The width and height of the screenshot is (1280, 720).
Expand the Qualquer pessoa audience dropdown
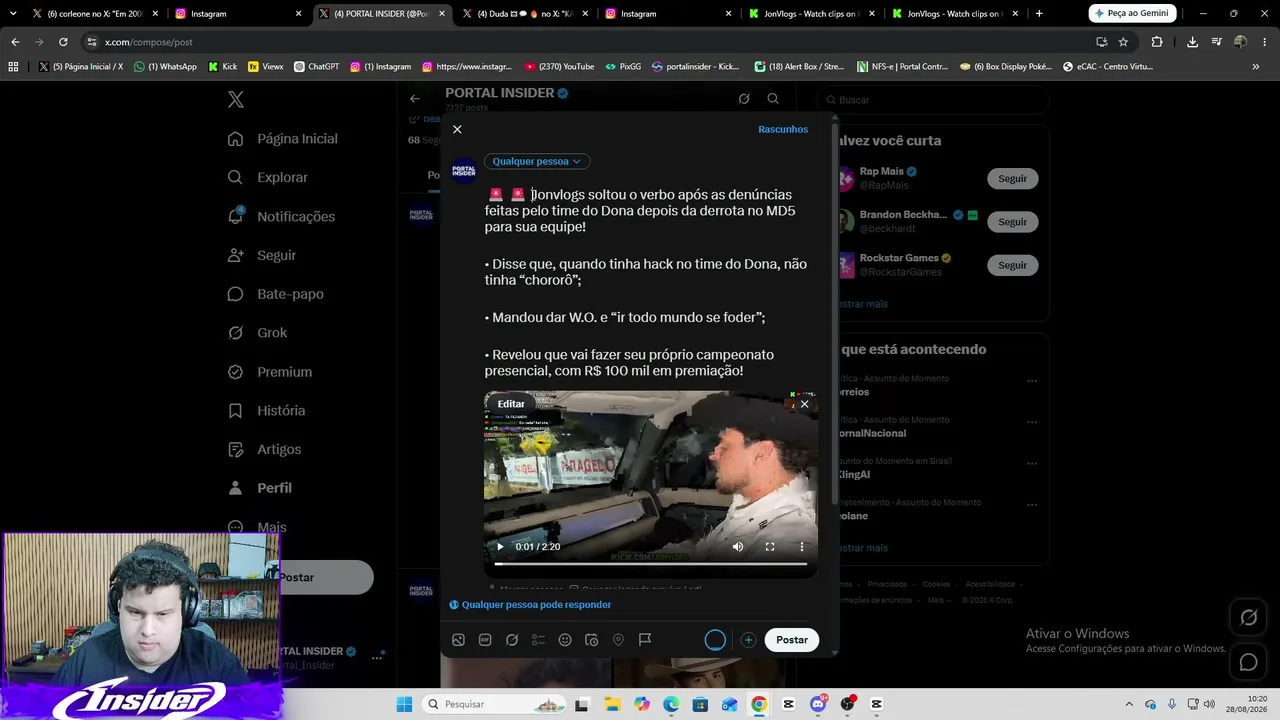click(537, 161)
